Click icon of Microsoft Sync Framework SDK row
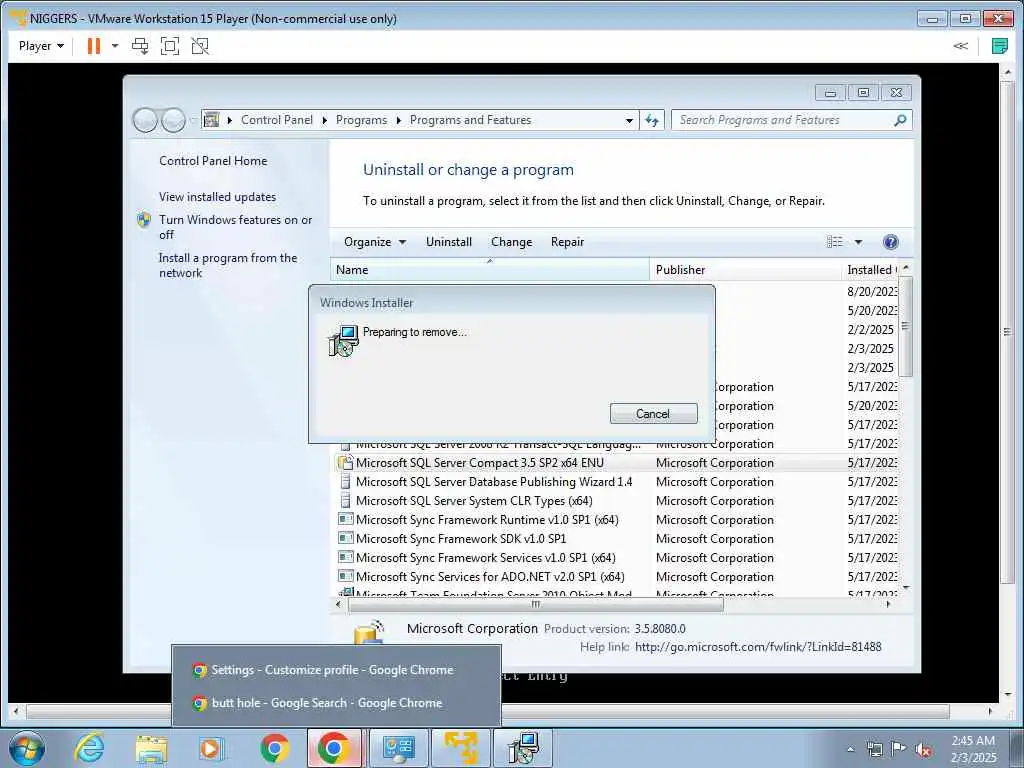The height and width of the screenshot is (768, 1024). tap(345, 539)
